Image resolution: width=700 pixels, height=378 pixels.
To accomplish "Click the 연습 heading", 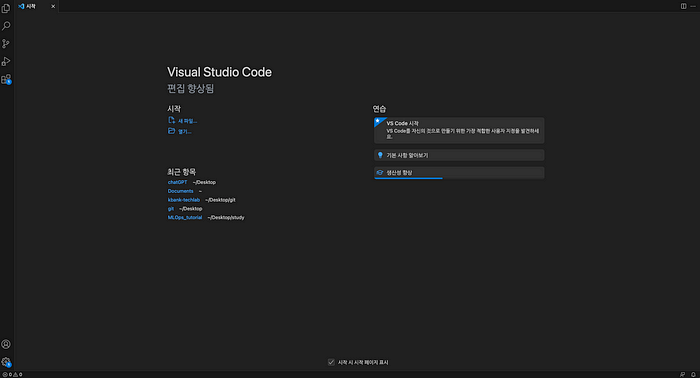I will click(x=379, y=109).
